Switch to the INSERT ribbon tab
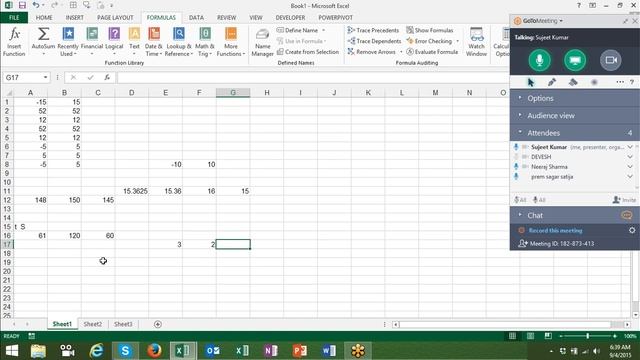This screenshot has width=640, height=360. [x=74, y=18]
